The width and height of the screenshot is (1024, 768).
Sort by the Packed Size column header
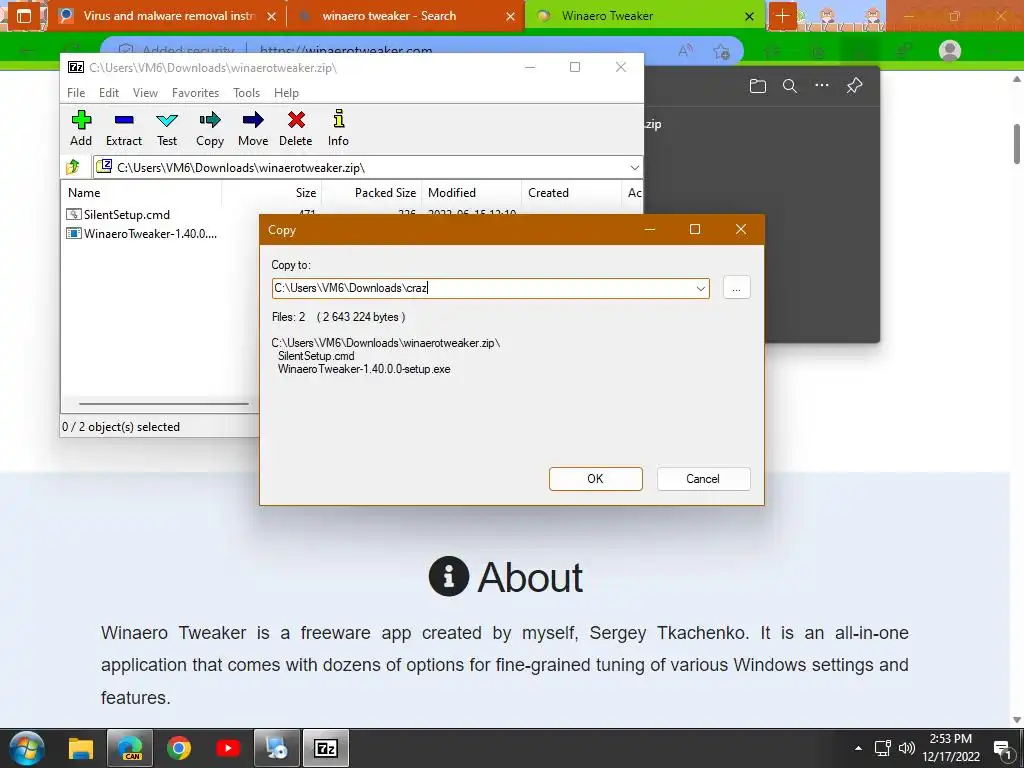point(372,193)
